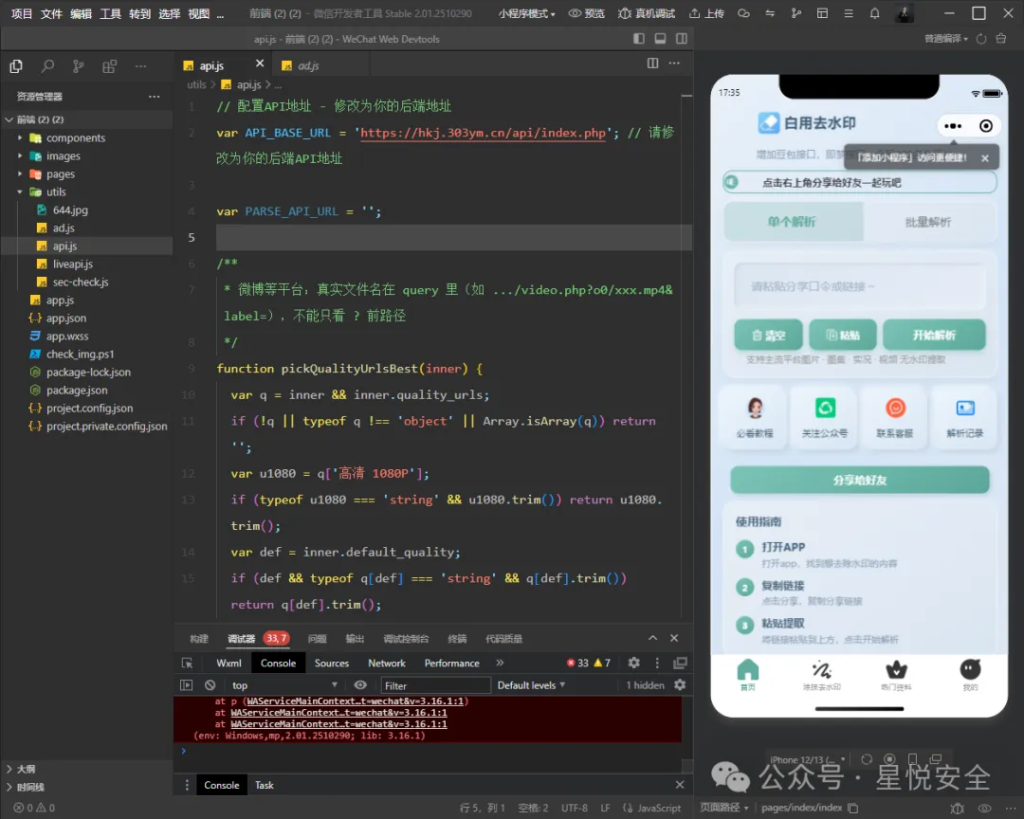Image resolution: width=1024 pixels, height=819 pixels.
Task: Click the 分享给好友 button
Action: (x=859, y=480)
